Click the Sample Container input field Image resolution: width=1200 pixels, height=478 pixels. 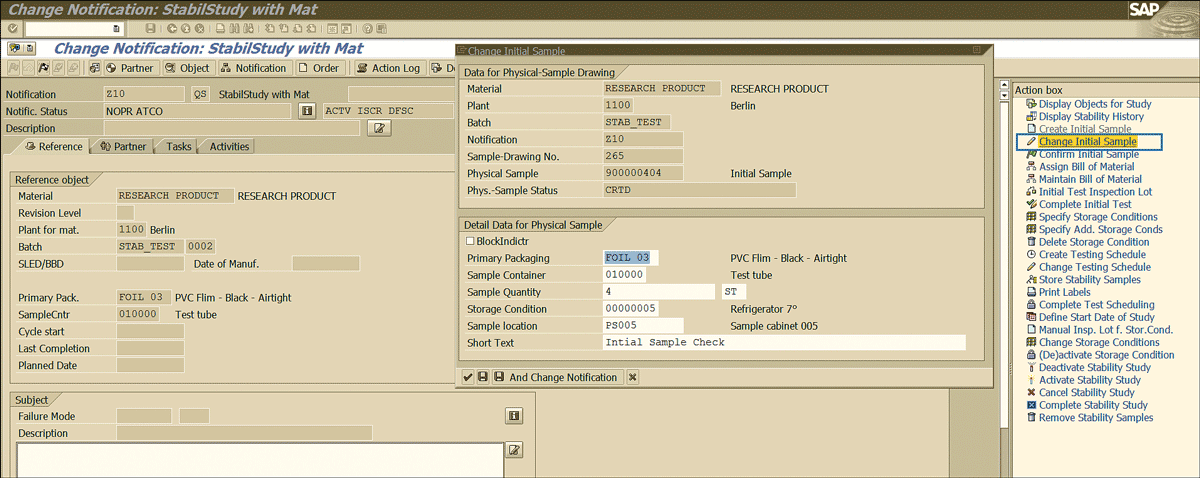click(625, 275)
